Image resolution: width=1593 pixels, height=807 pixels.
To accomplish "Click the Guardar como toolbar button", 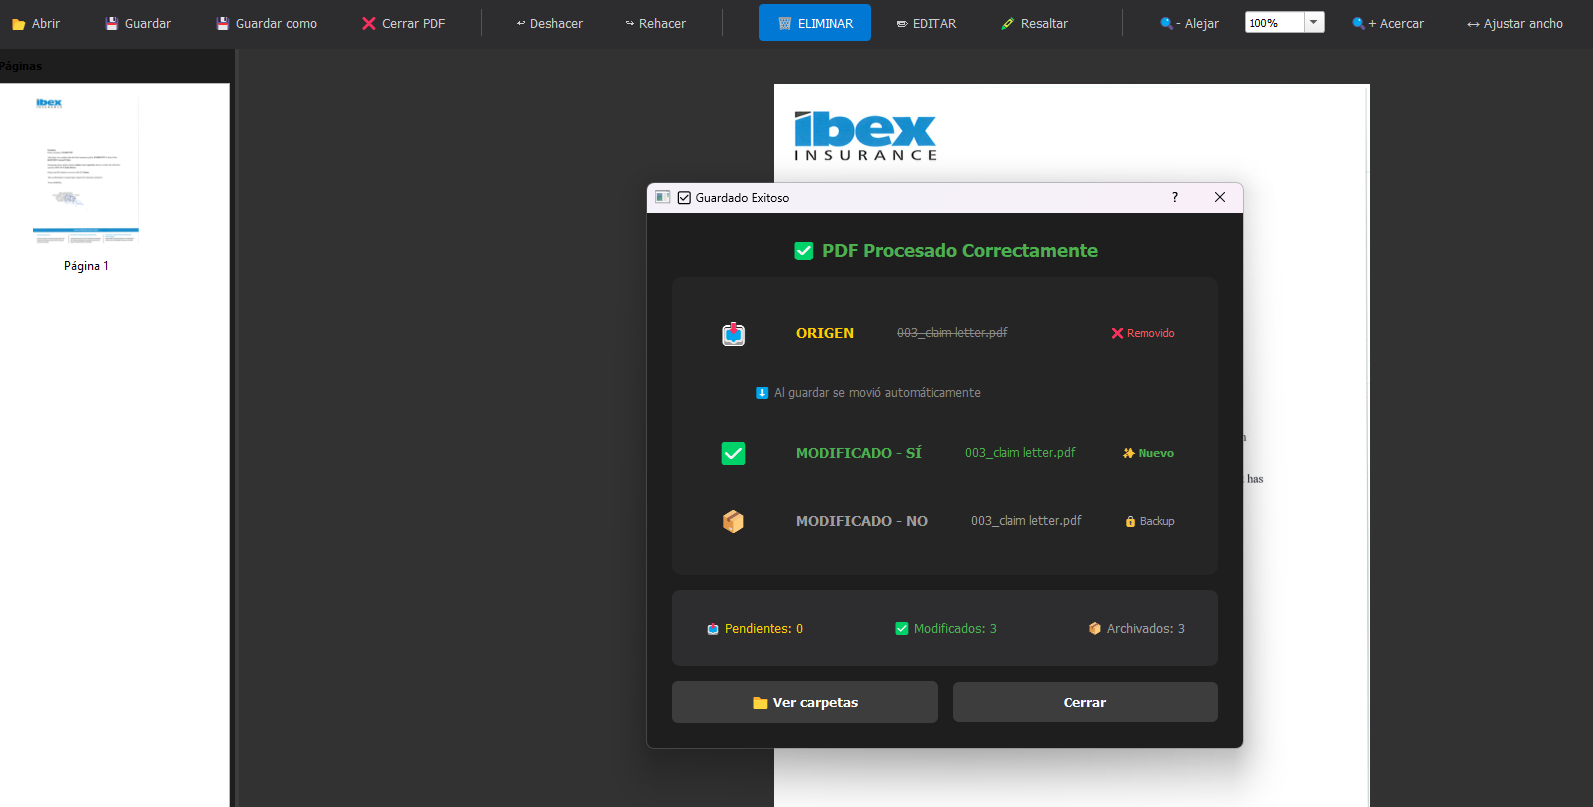I will (x=267, y=24).
